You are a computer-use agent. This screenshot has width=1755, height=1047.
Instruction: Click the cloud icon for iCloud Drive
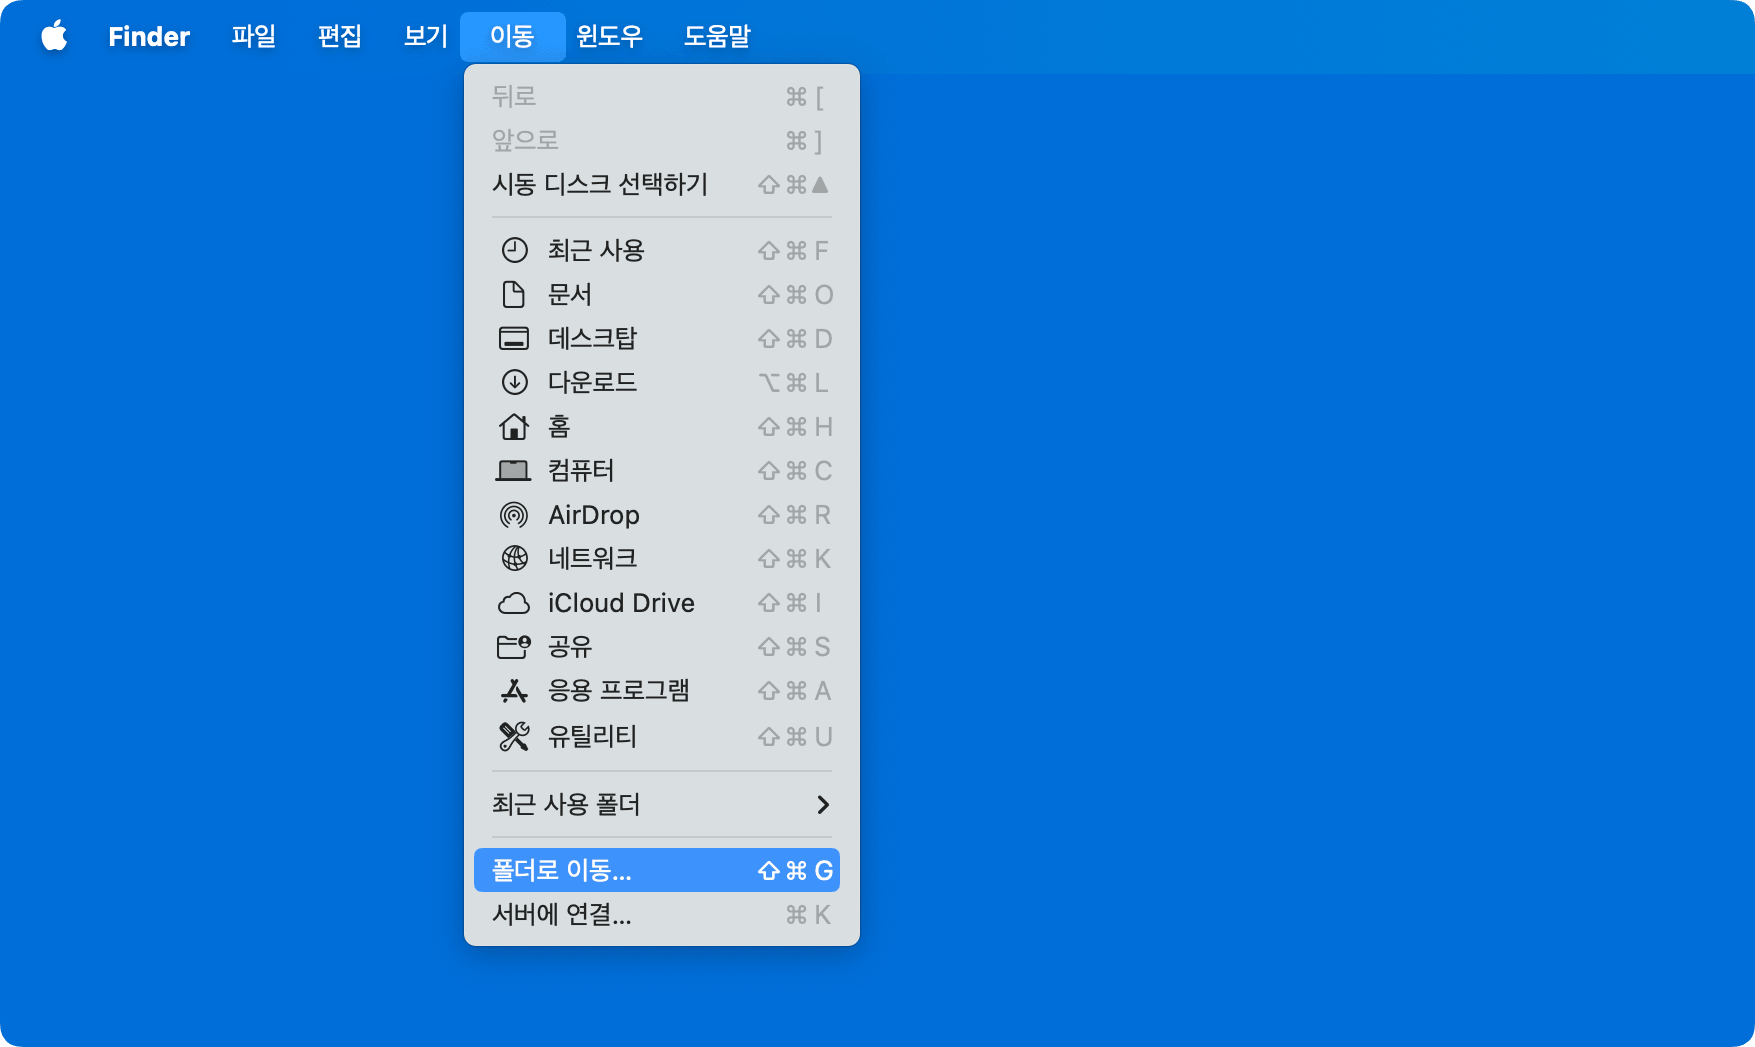click(514, 603)
